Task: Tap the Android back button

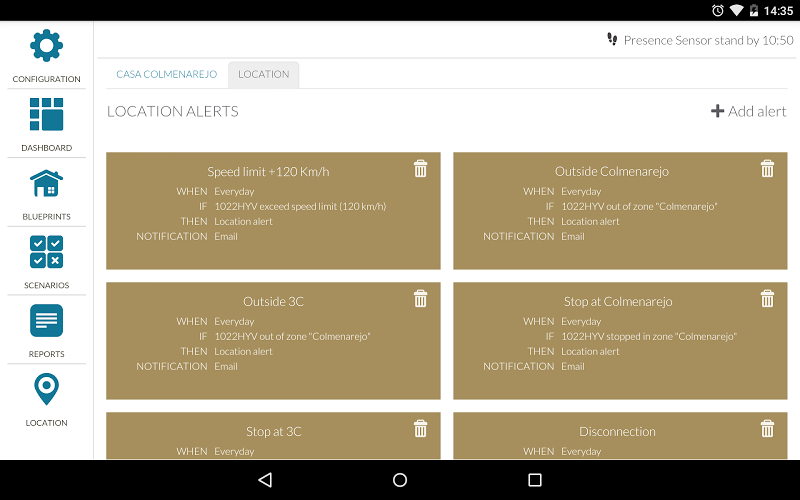Action: click(x=265, y=480)
